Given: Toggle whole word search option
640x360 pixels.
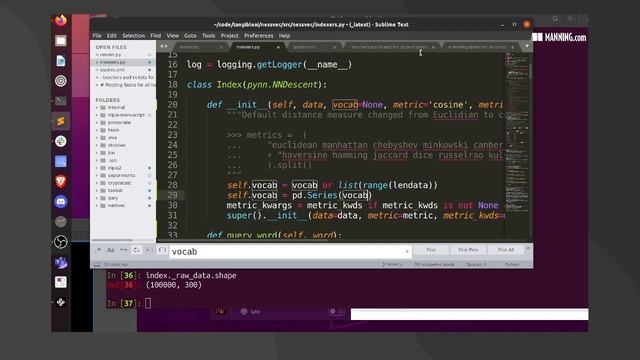Looking at the screenshot, I should pyautogui.click(x=124, y=250).
